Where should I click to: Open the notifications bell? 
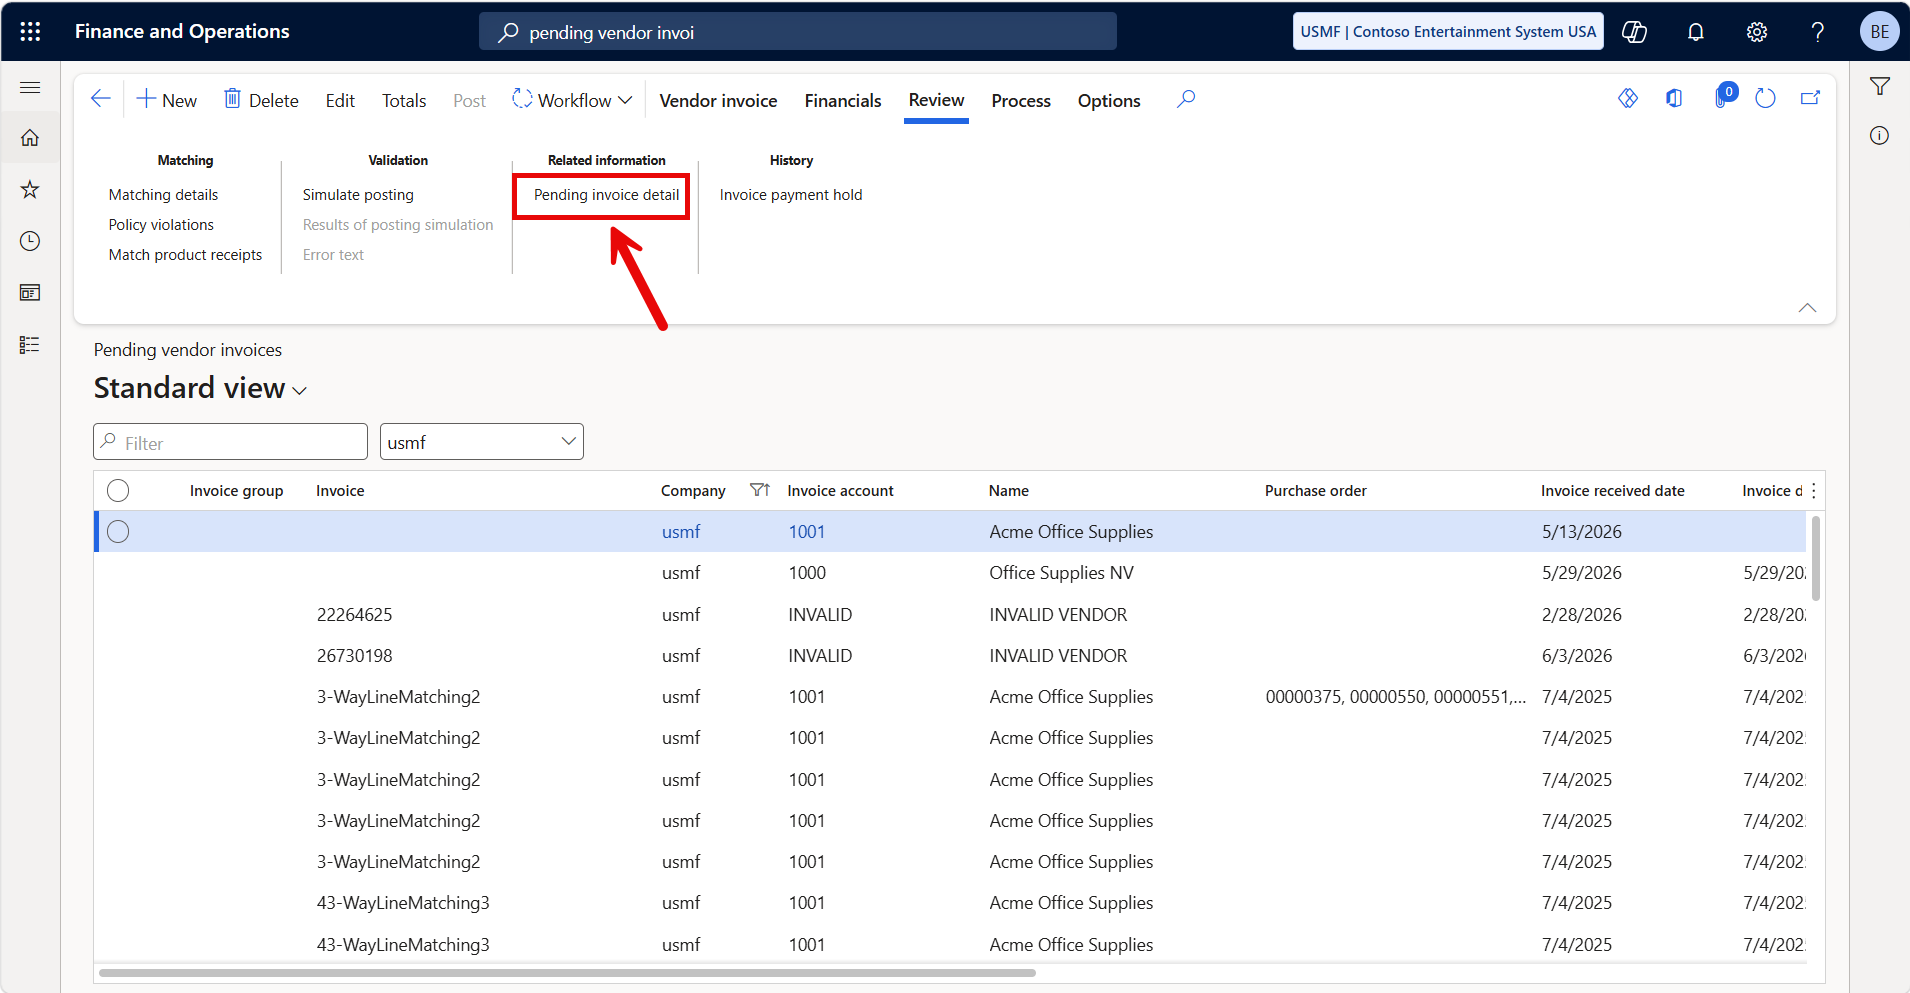[1696, 32]
